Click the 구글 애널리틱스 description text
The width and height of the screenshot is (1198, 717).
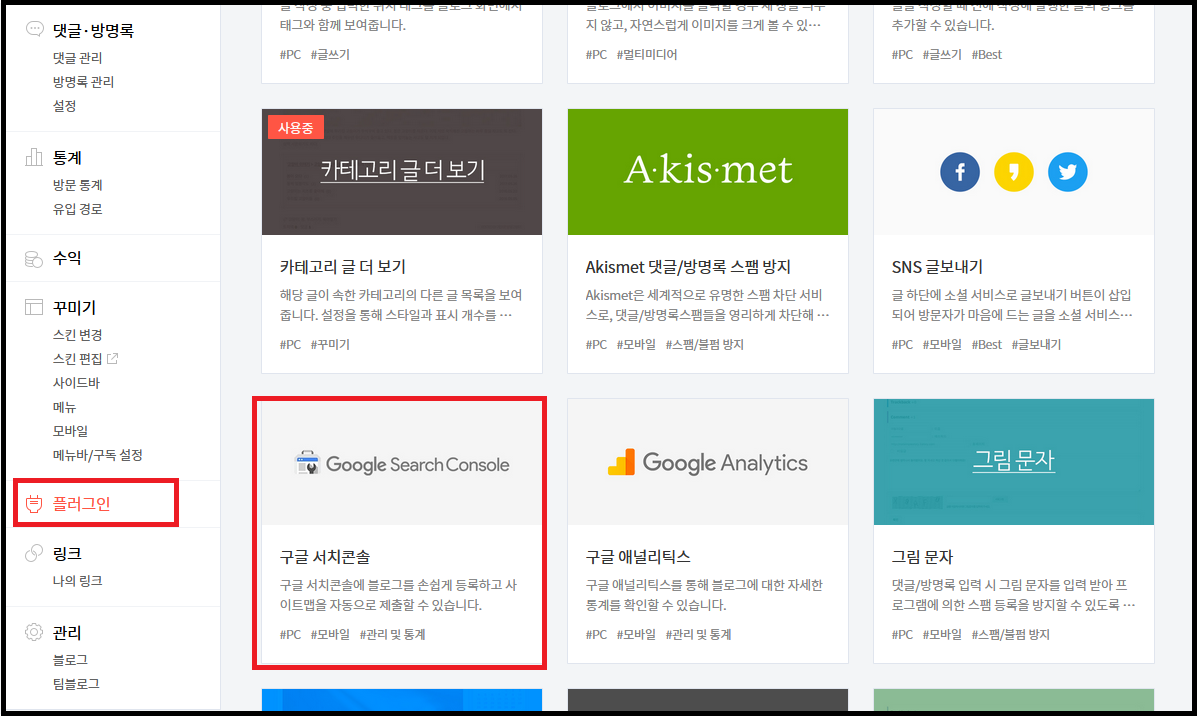(x=704, y=595)
